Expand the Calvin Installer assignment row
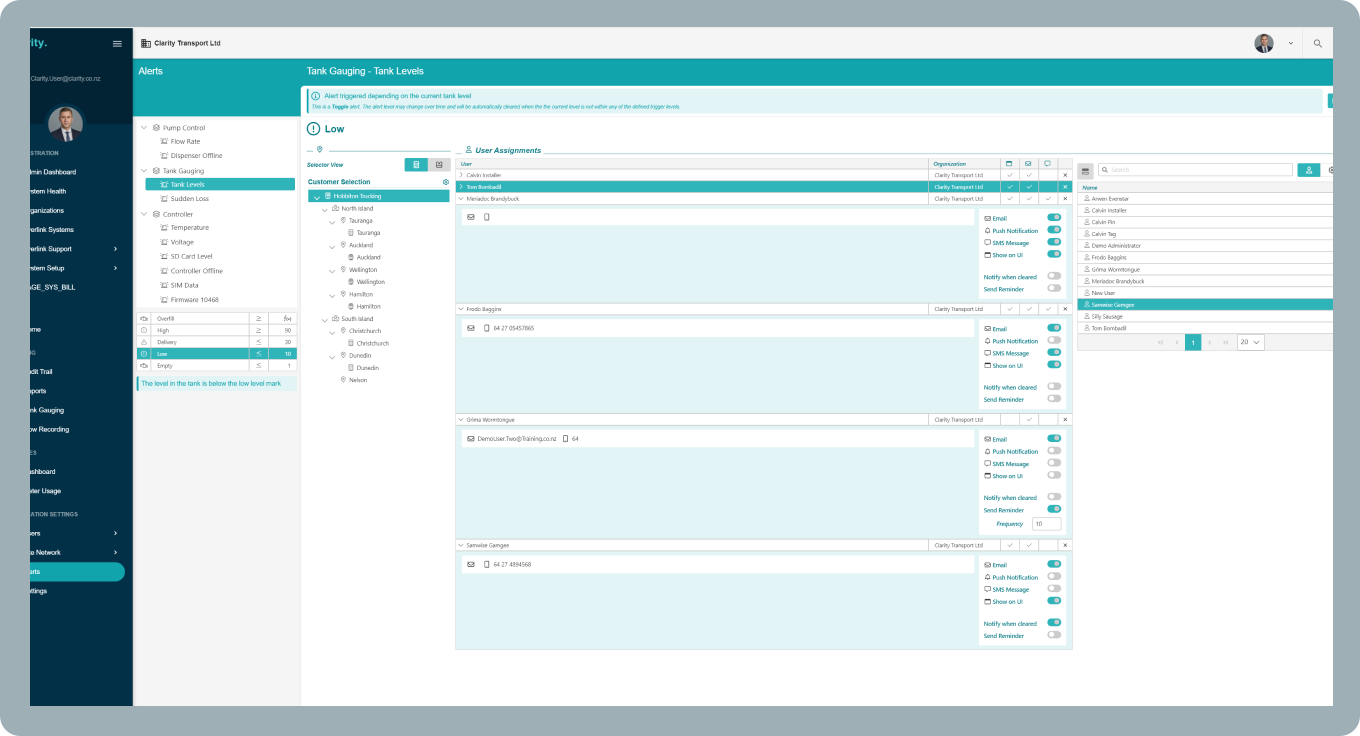This screenshot has width=1360, height=736. coord(461,175)
